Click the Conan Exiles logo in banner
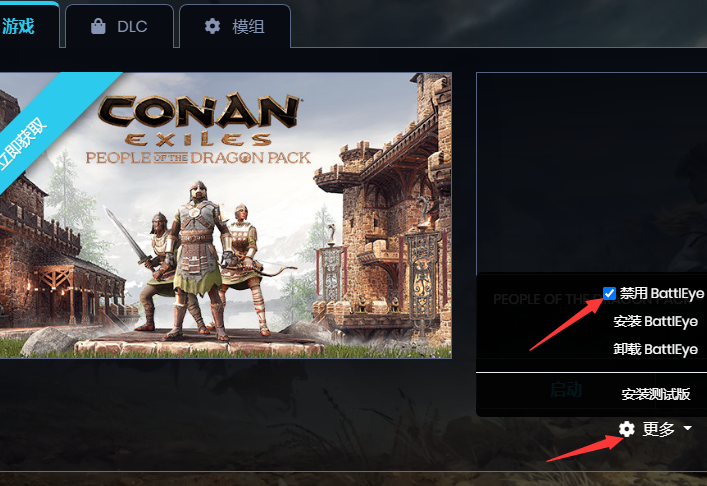The image size is (707, 486). point(198,121)
